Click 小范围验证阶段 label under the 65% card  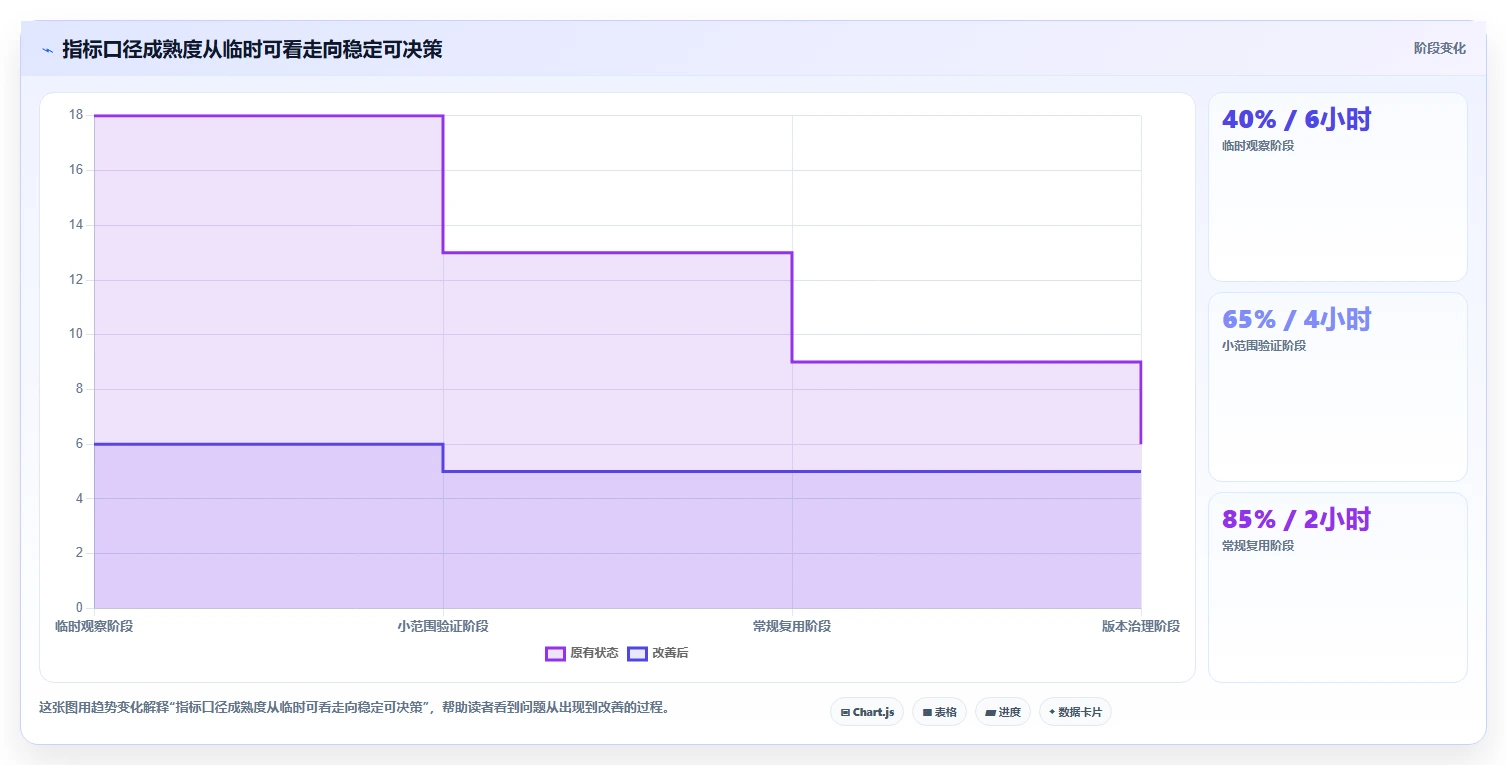[x=1264, y=346]
